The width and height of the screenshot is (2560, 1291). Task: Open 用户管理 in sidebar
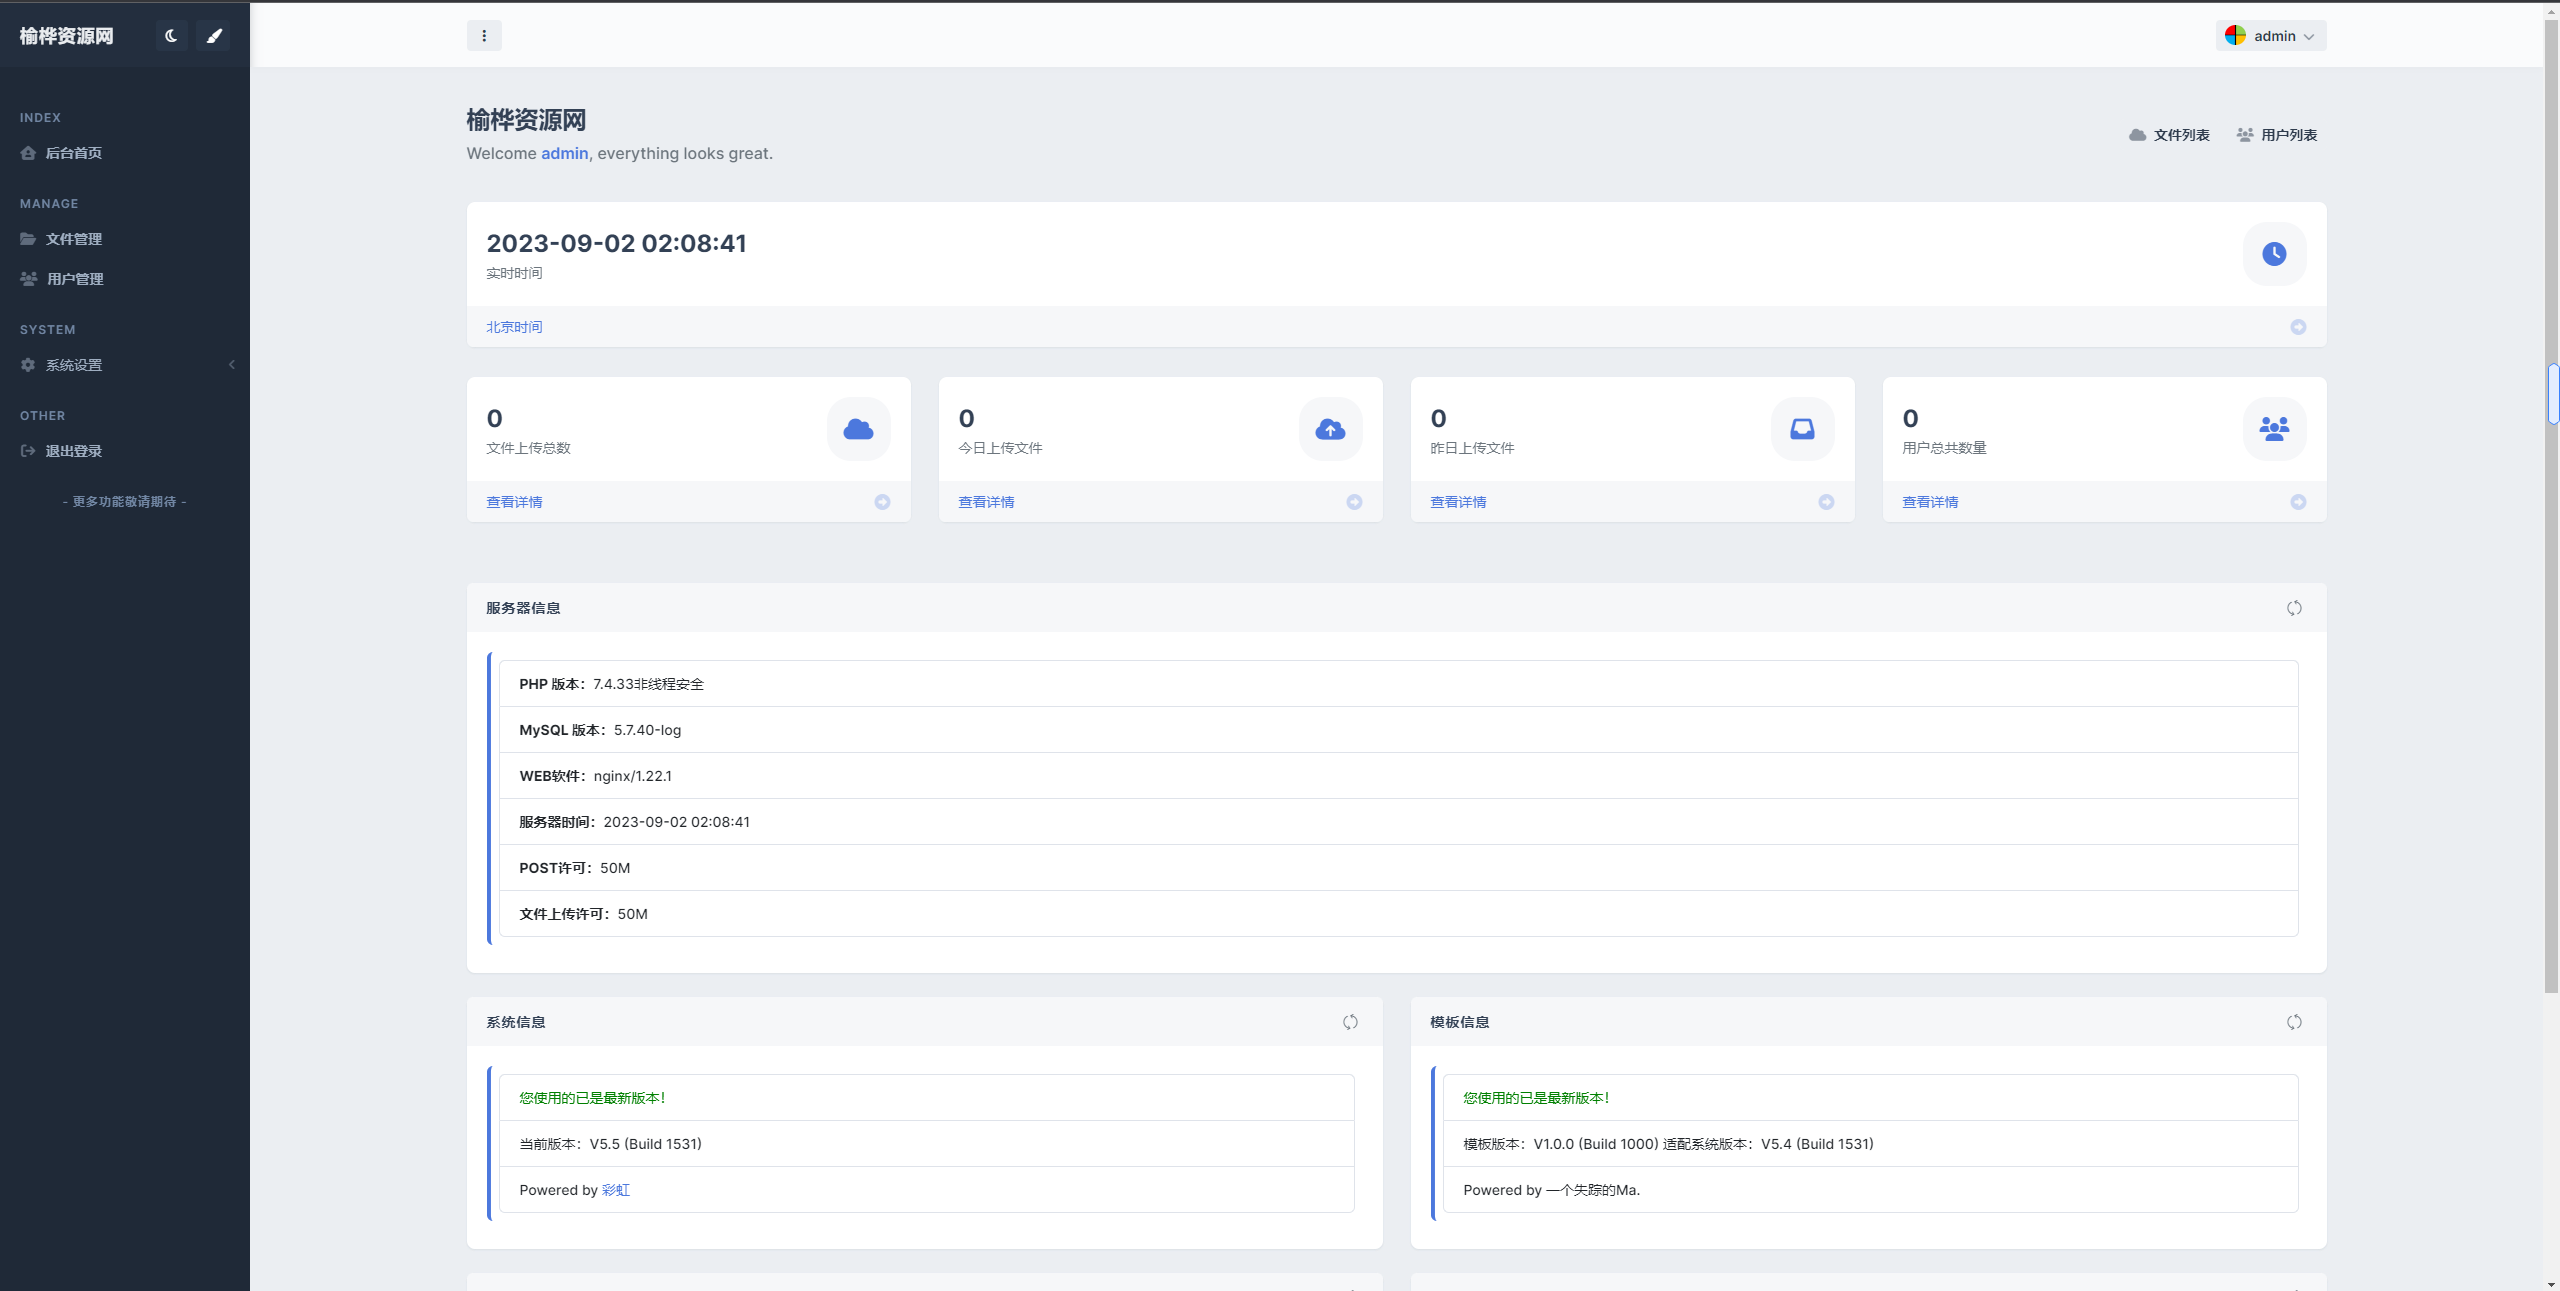point(125,279)
